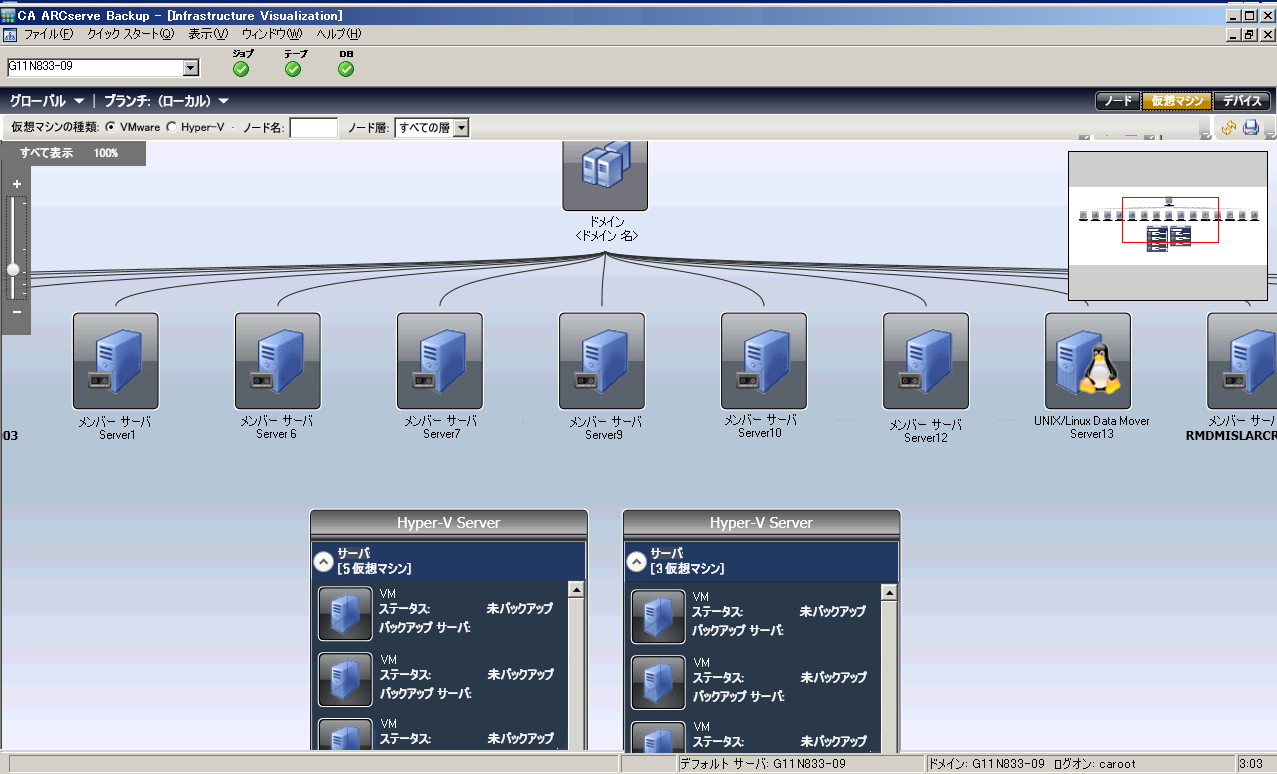Viewport: 1277px width, 774px height.
Task: Click the print icon in toolbar
Action: [1250, 128]
